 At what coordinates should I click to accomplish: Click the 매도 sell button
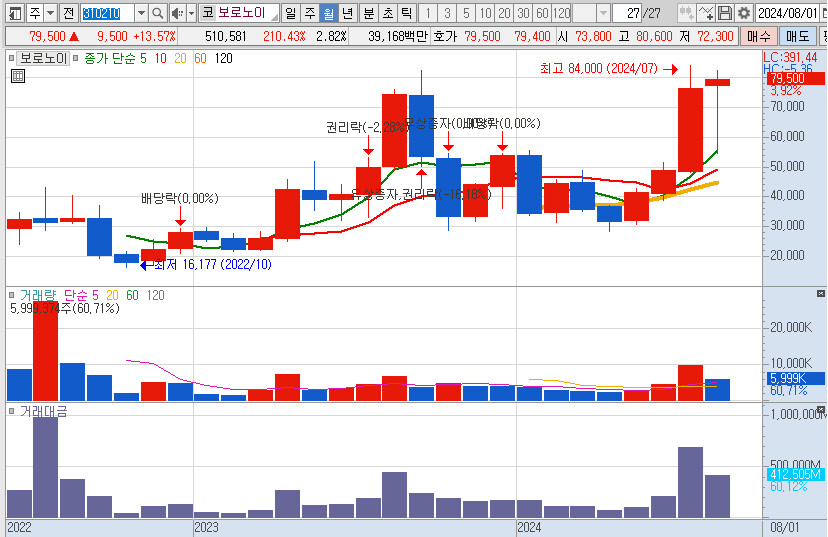[x=797, y=36]
